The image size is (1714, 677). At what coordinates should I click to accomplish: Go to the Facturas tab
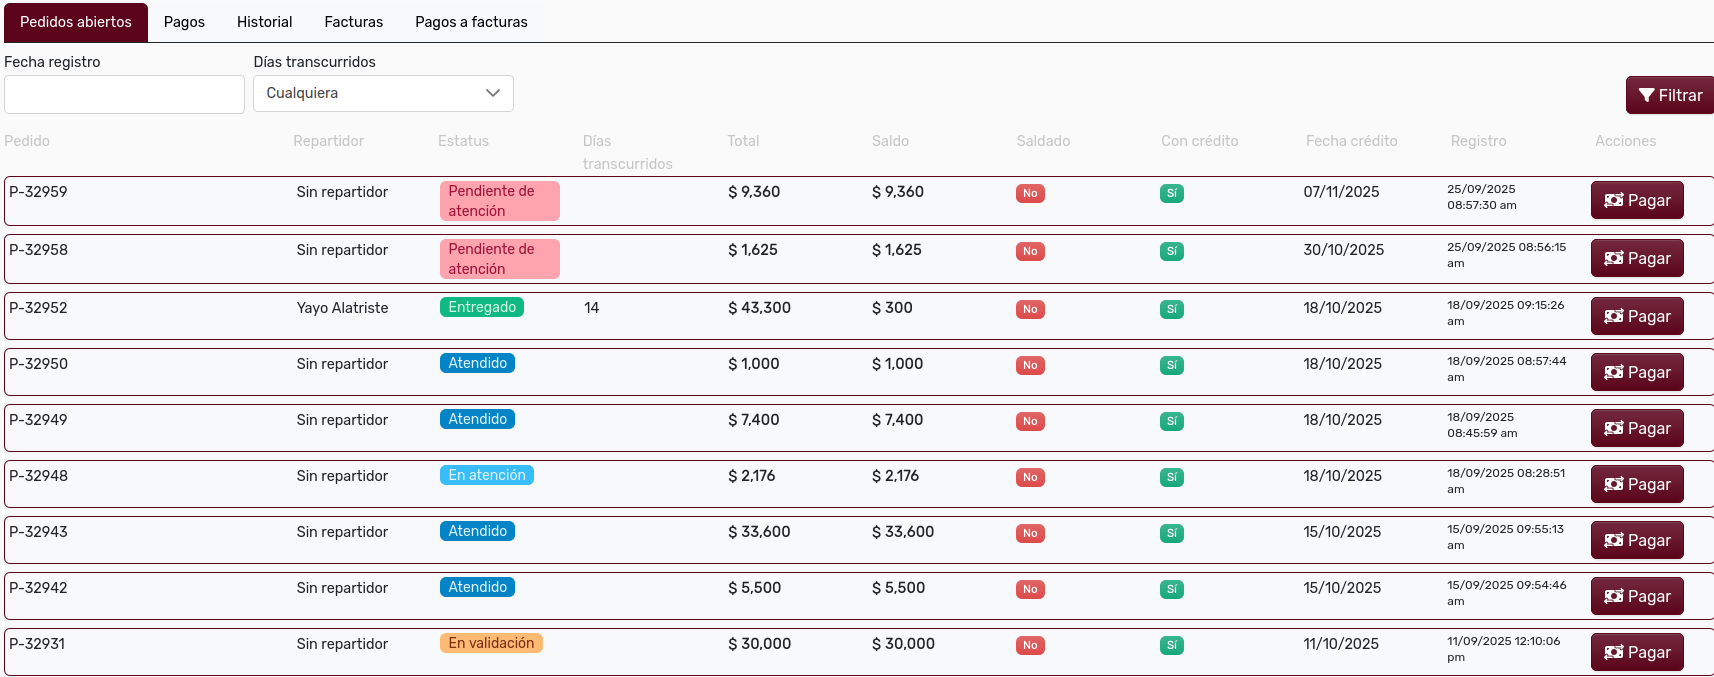tap(353, 22)
